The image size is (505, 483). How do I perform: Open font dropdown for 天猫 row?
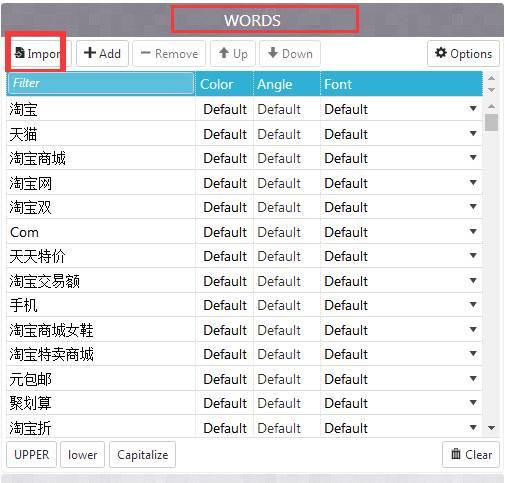[x=473, y=133]
